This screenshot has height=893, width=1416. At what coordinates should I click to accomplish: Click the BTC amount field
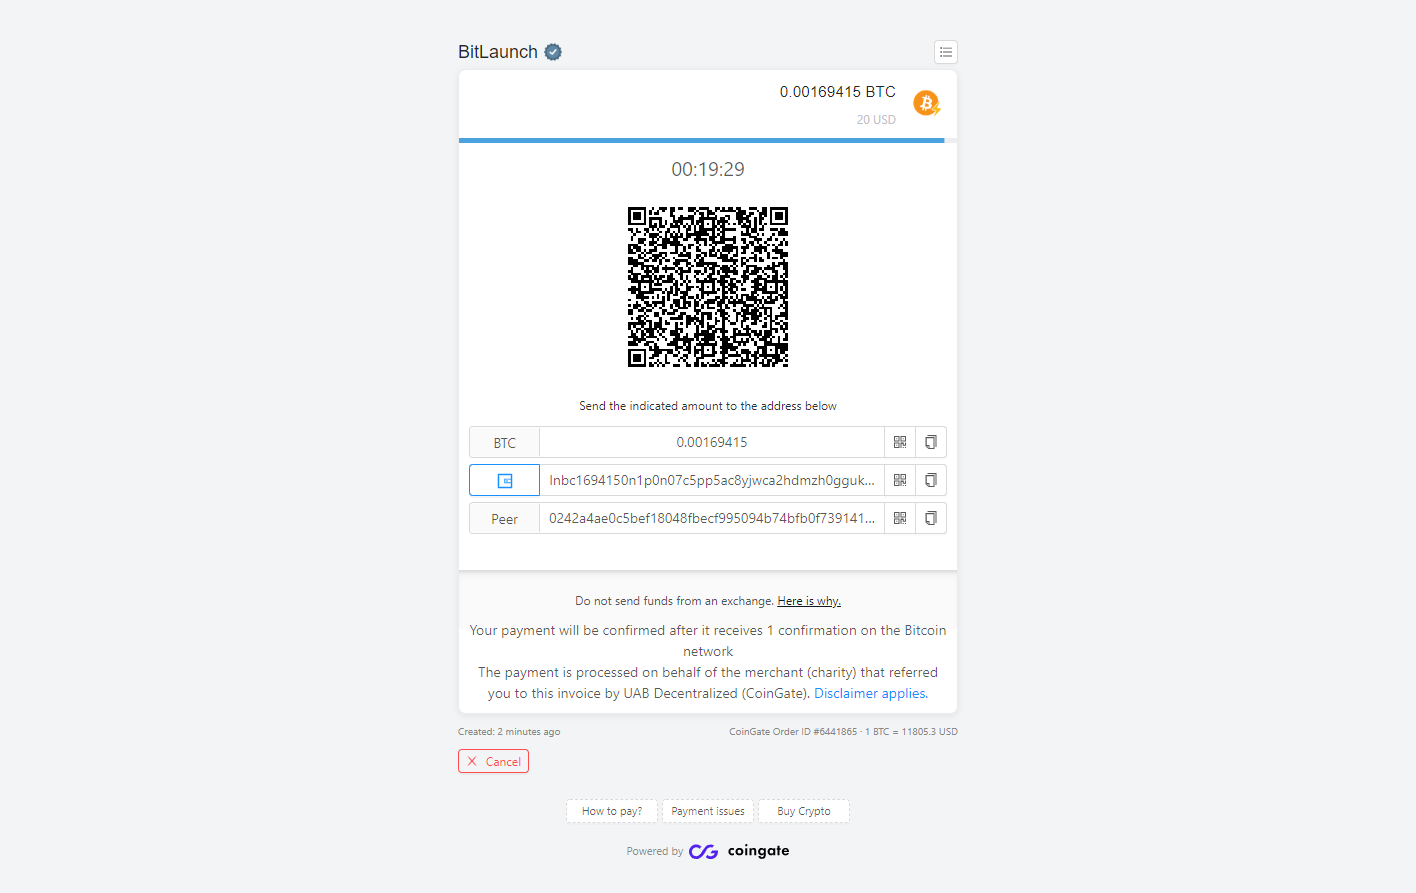712,442
